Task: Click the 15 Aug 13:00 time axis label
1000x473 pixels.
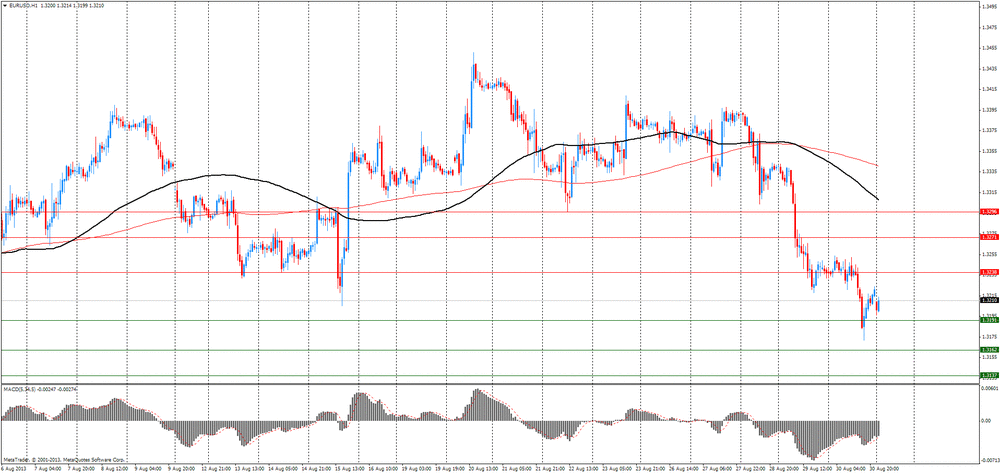Action: [x=348, y=467]
